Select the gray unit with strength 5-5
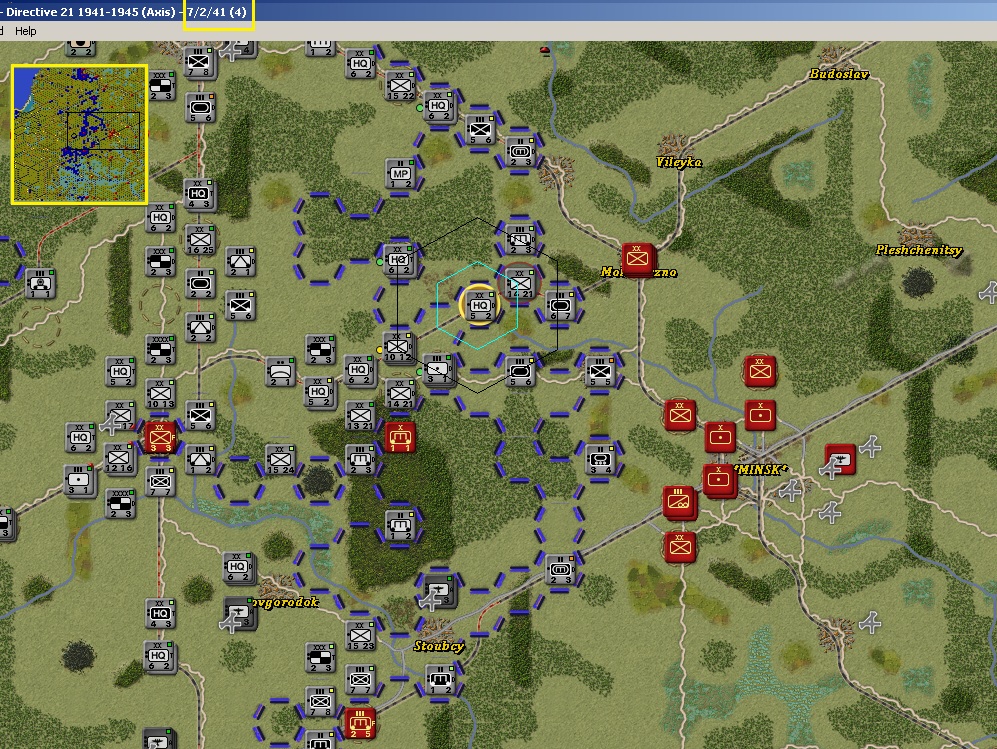 pos(599,370)
